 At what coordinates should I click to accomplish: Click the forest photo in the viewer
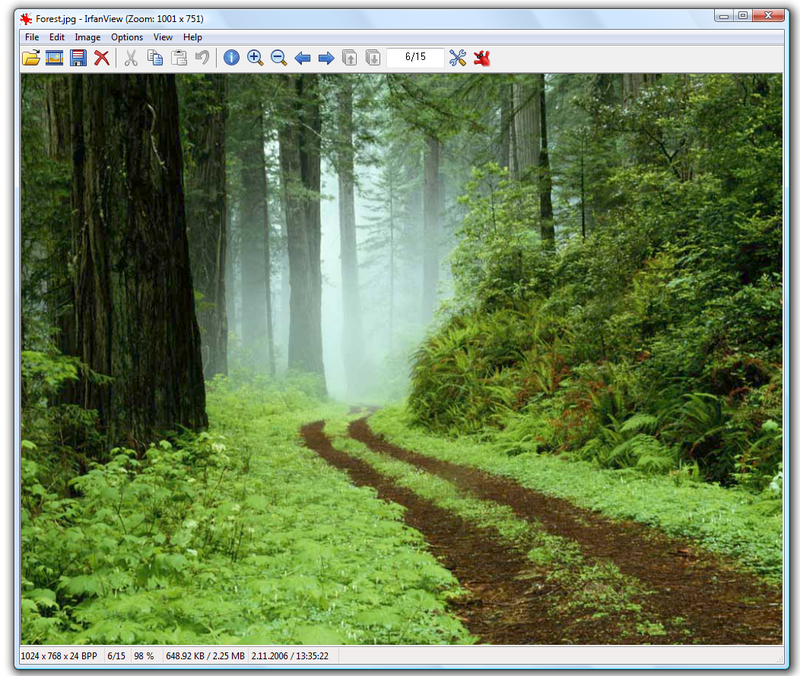402,359
